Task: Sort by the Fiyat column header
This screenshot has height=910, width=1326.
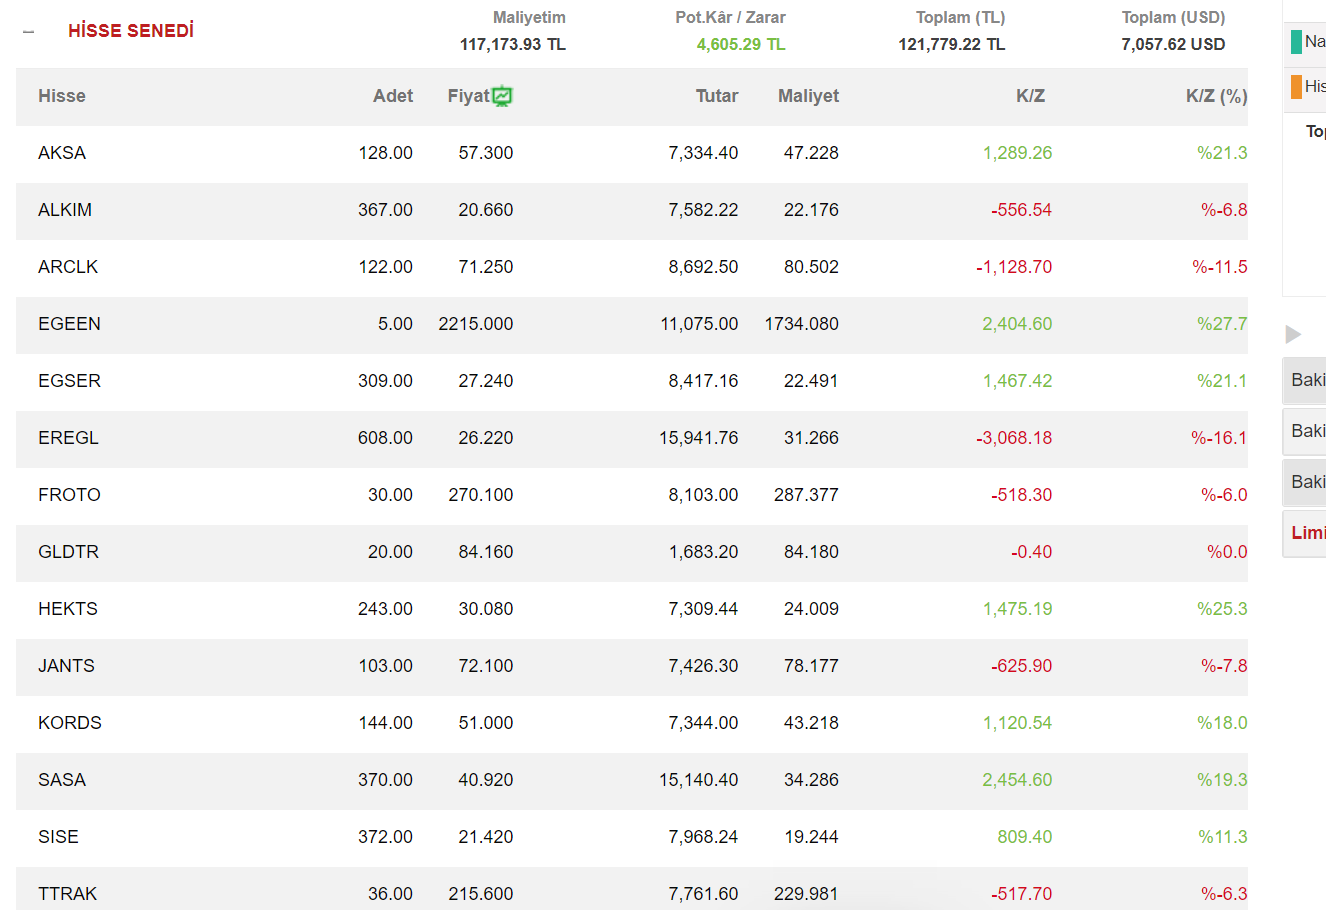Action: [468, 96]
